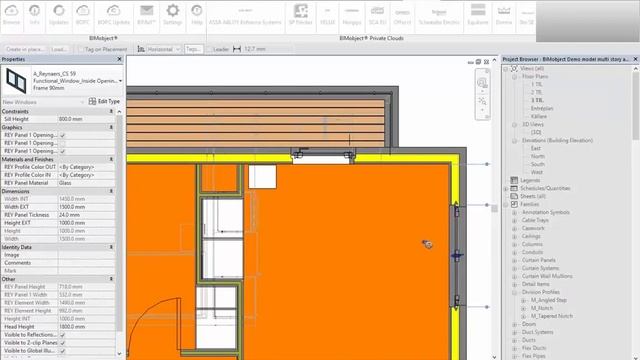Click the Create in place button
Screen dimensions: 640x360
tap(25, 49)
